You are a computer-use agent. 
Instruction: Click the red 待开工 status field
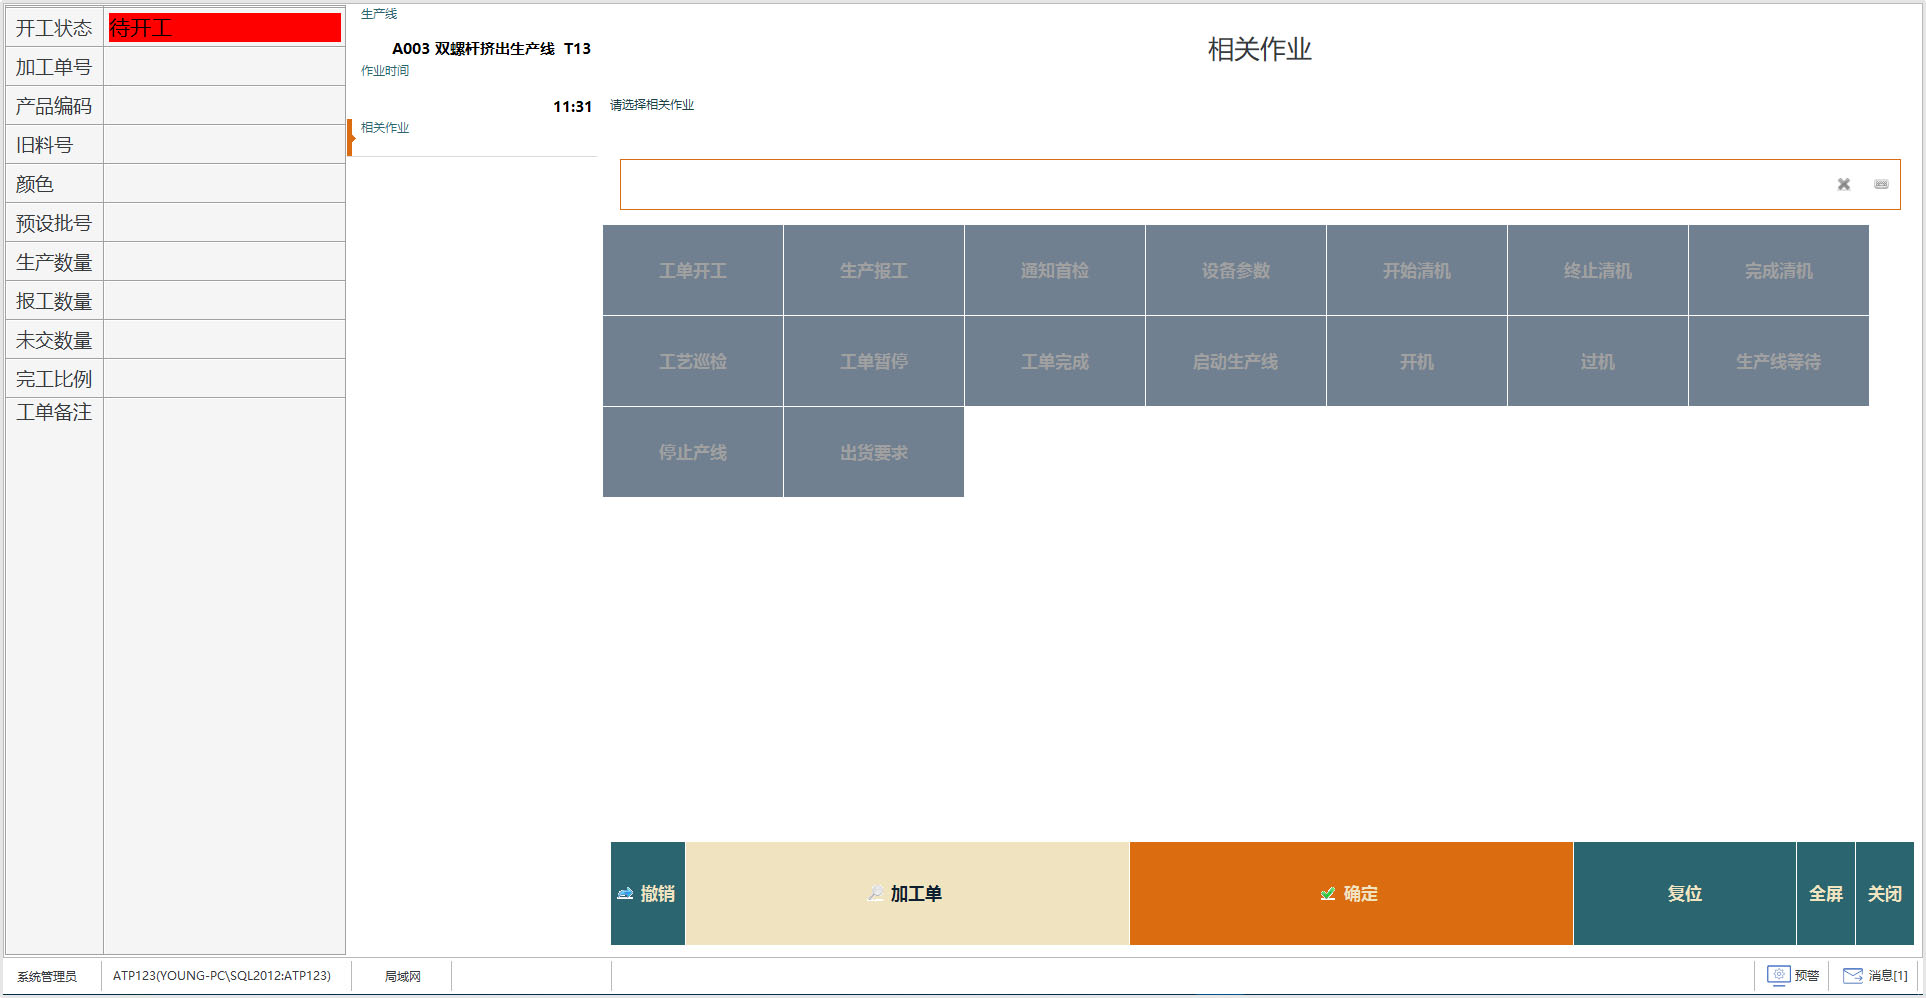point(224,28)
